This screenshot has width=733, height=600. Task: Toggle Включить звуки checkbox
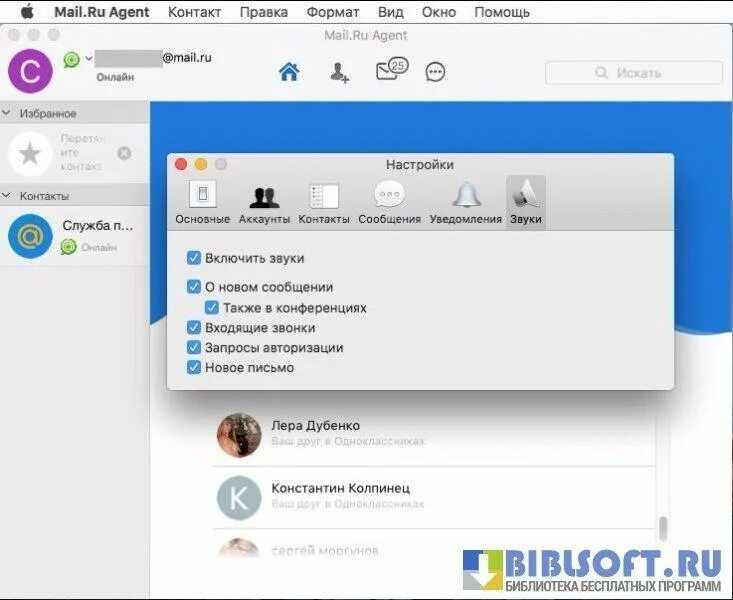click(194, 258)
